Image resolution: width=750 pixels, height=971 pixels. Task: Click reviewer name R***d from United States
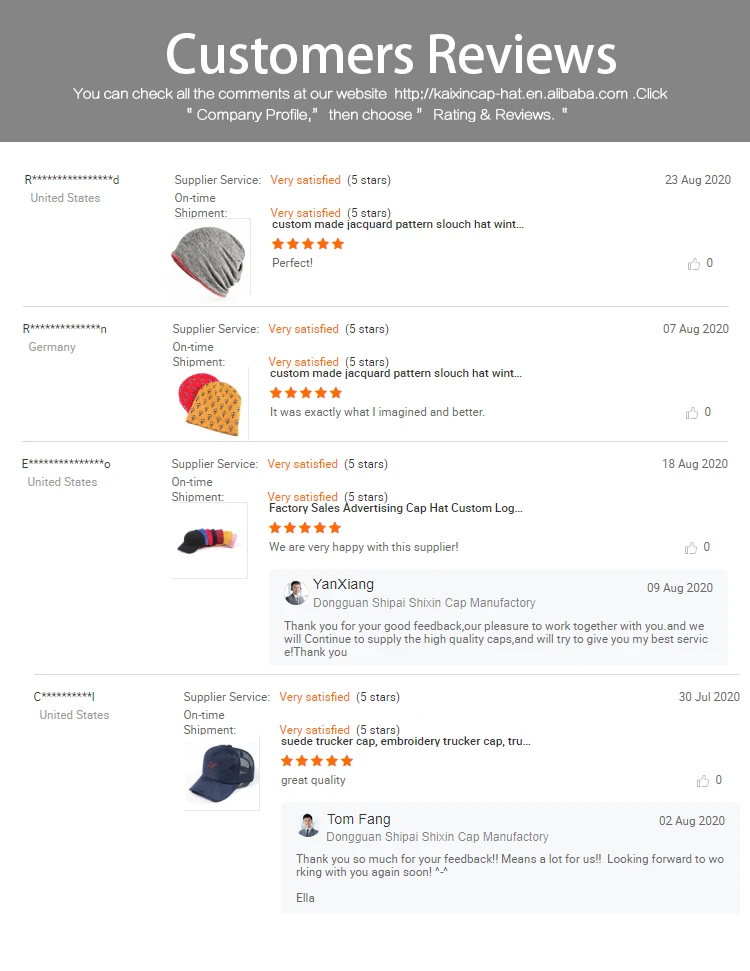(x=72, y=180)
